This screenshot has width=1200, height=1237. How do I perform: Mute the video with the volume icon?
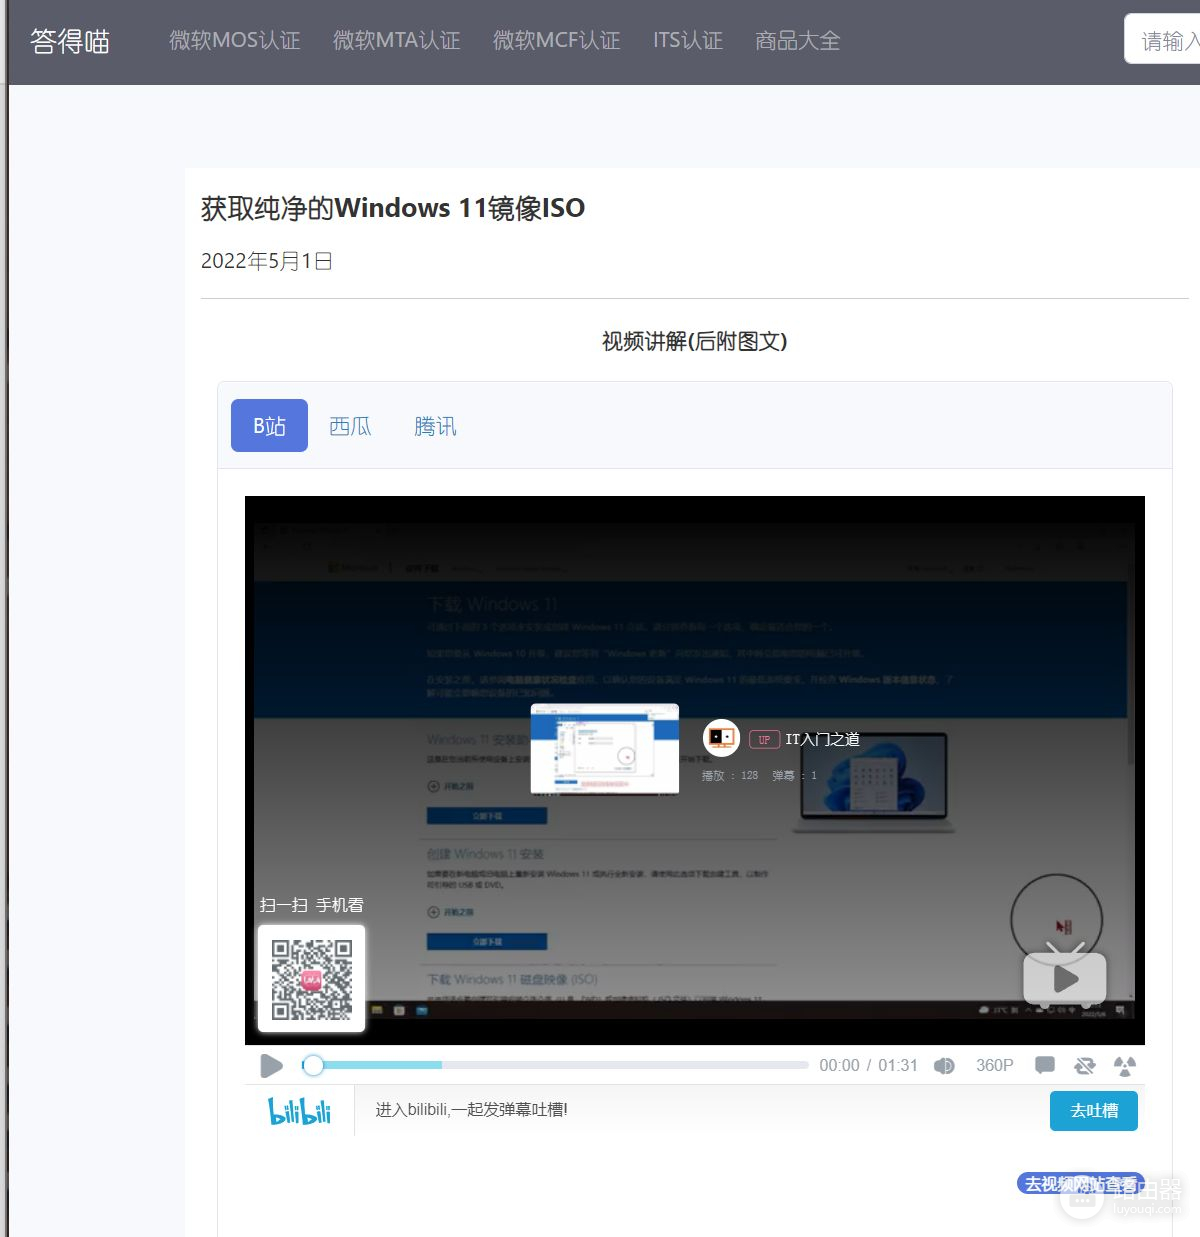pyautogui.click(x=943, y=1066)
